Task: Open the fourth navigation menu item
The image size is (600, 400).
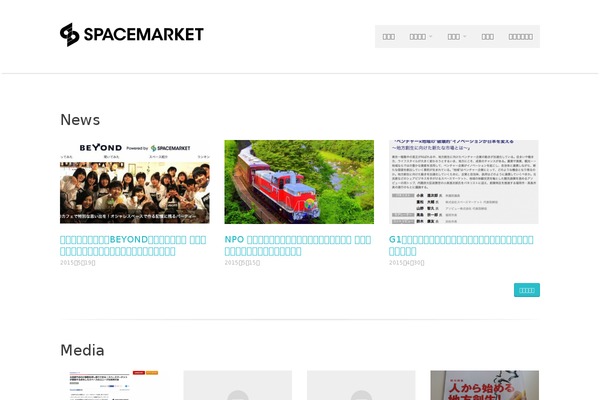Action: [x=488, y=37]
